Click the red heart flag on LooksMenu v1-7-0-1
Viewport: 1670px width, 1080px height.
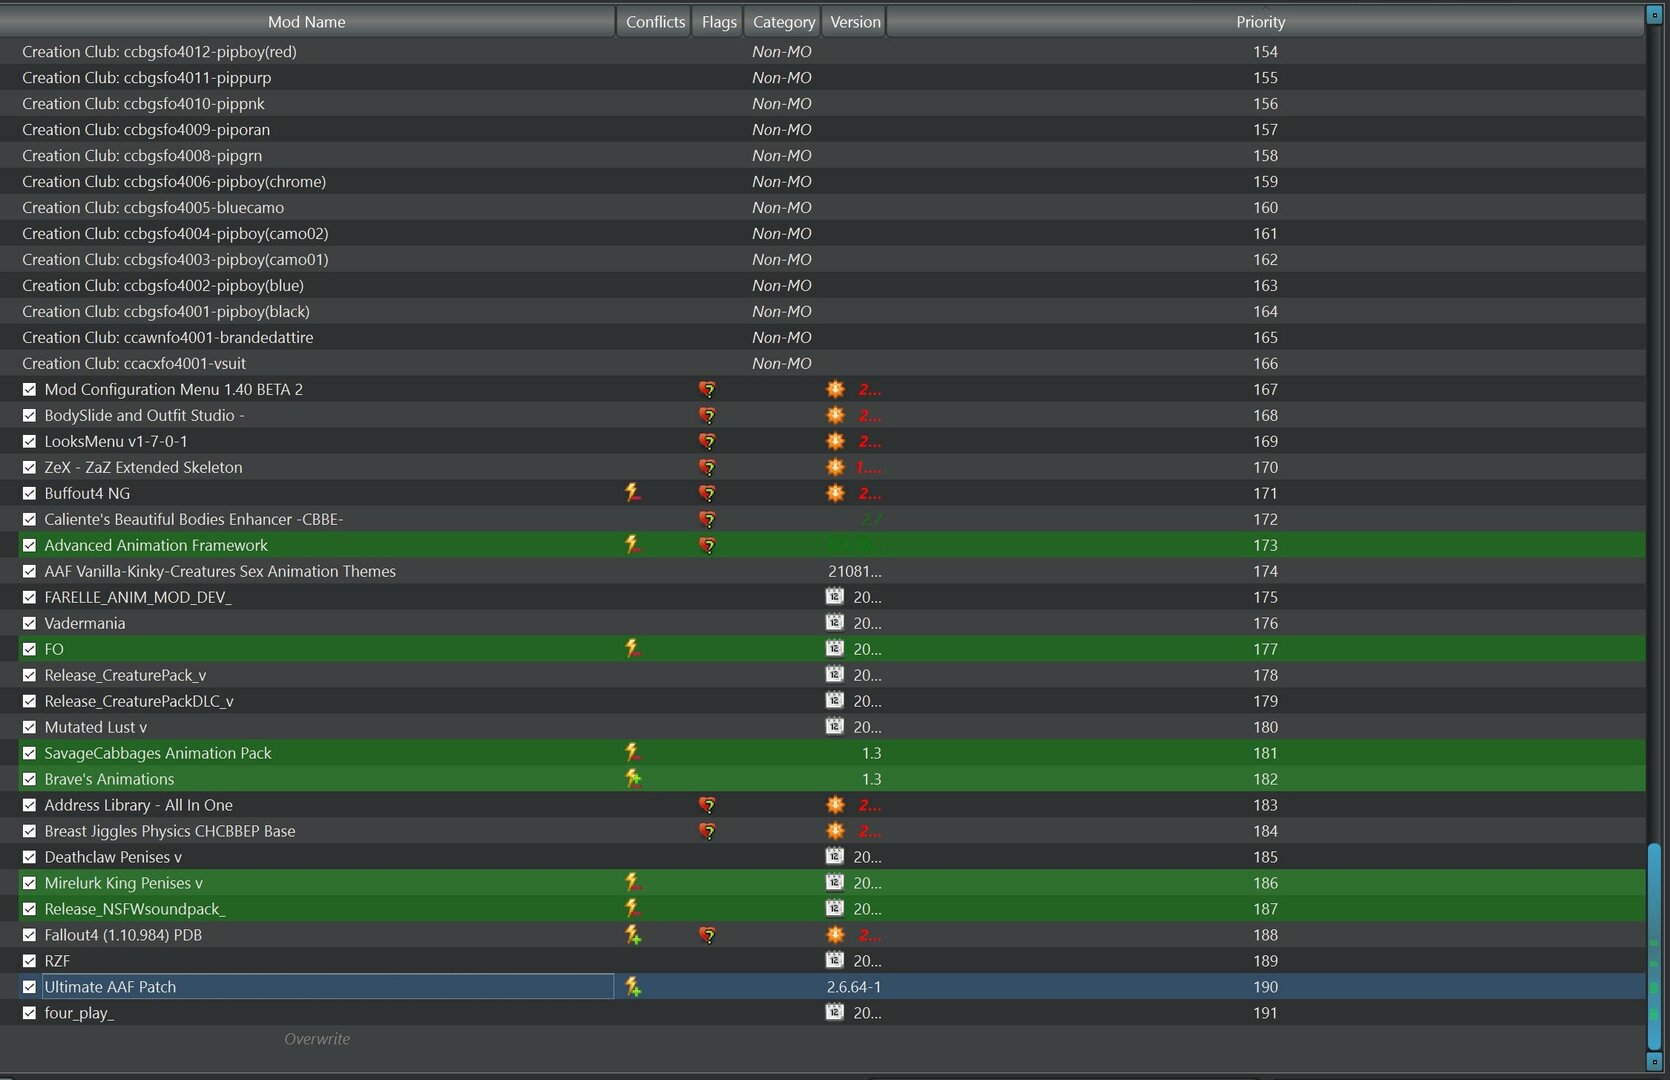707,441
